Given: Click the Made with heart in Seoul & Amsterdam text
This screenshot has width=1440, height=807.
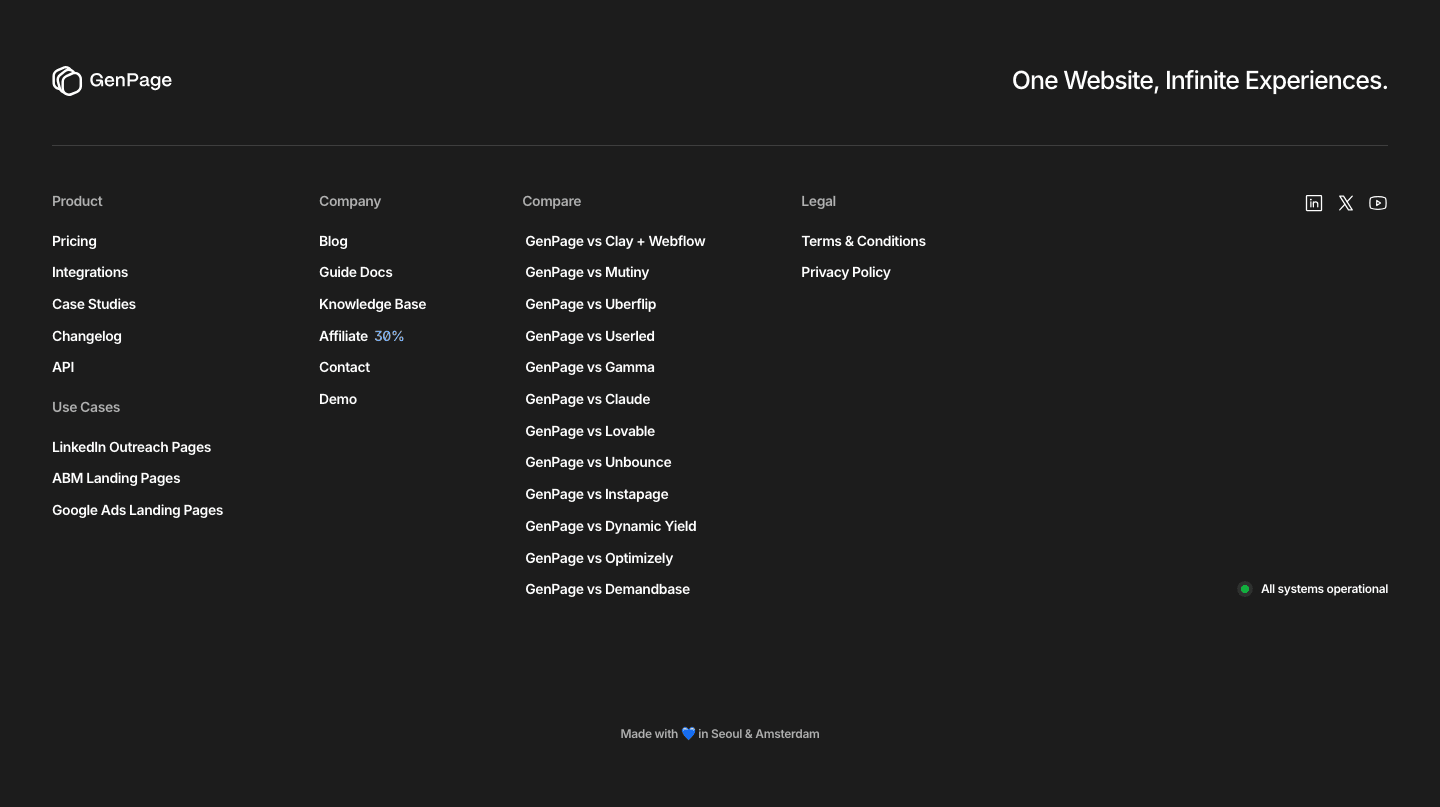Looking at the screenshot, I should (720, 734).
